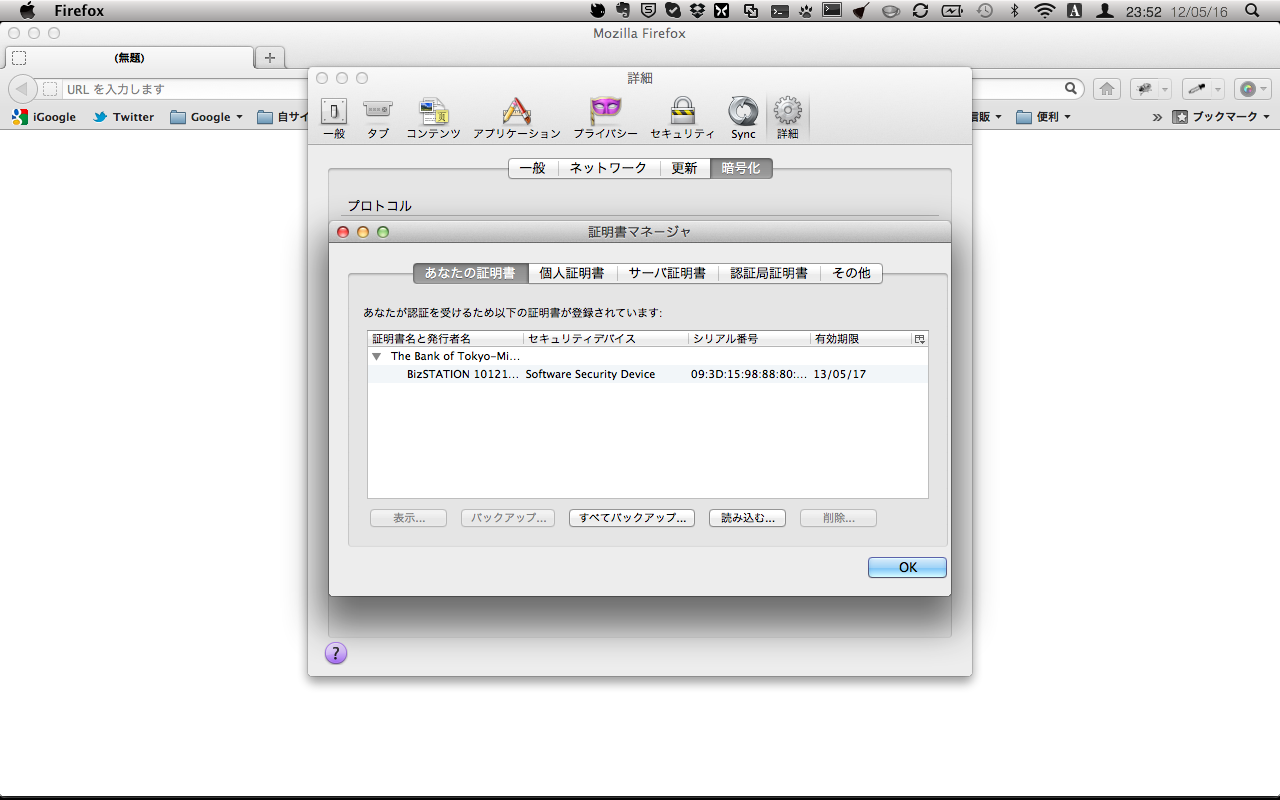Open the 一般 (General) preferences pane
The width and height of the screenshot is (1280, 800).
tap(333, 117)
